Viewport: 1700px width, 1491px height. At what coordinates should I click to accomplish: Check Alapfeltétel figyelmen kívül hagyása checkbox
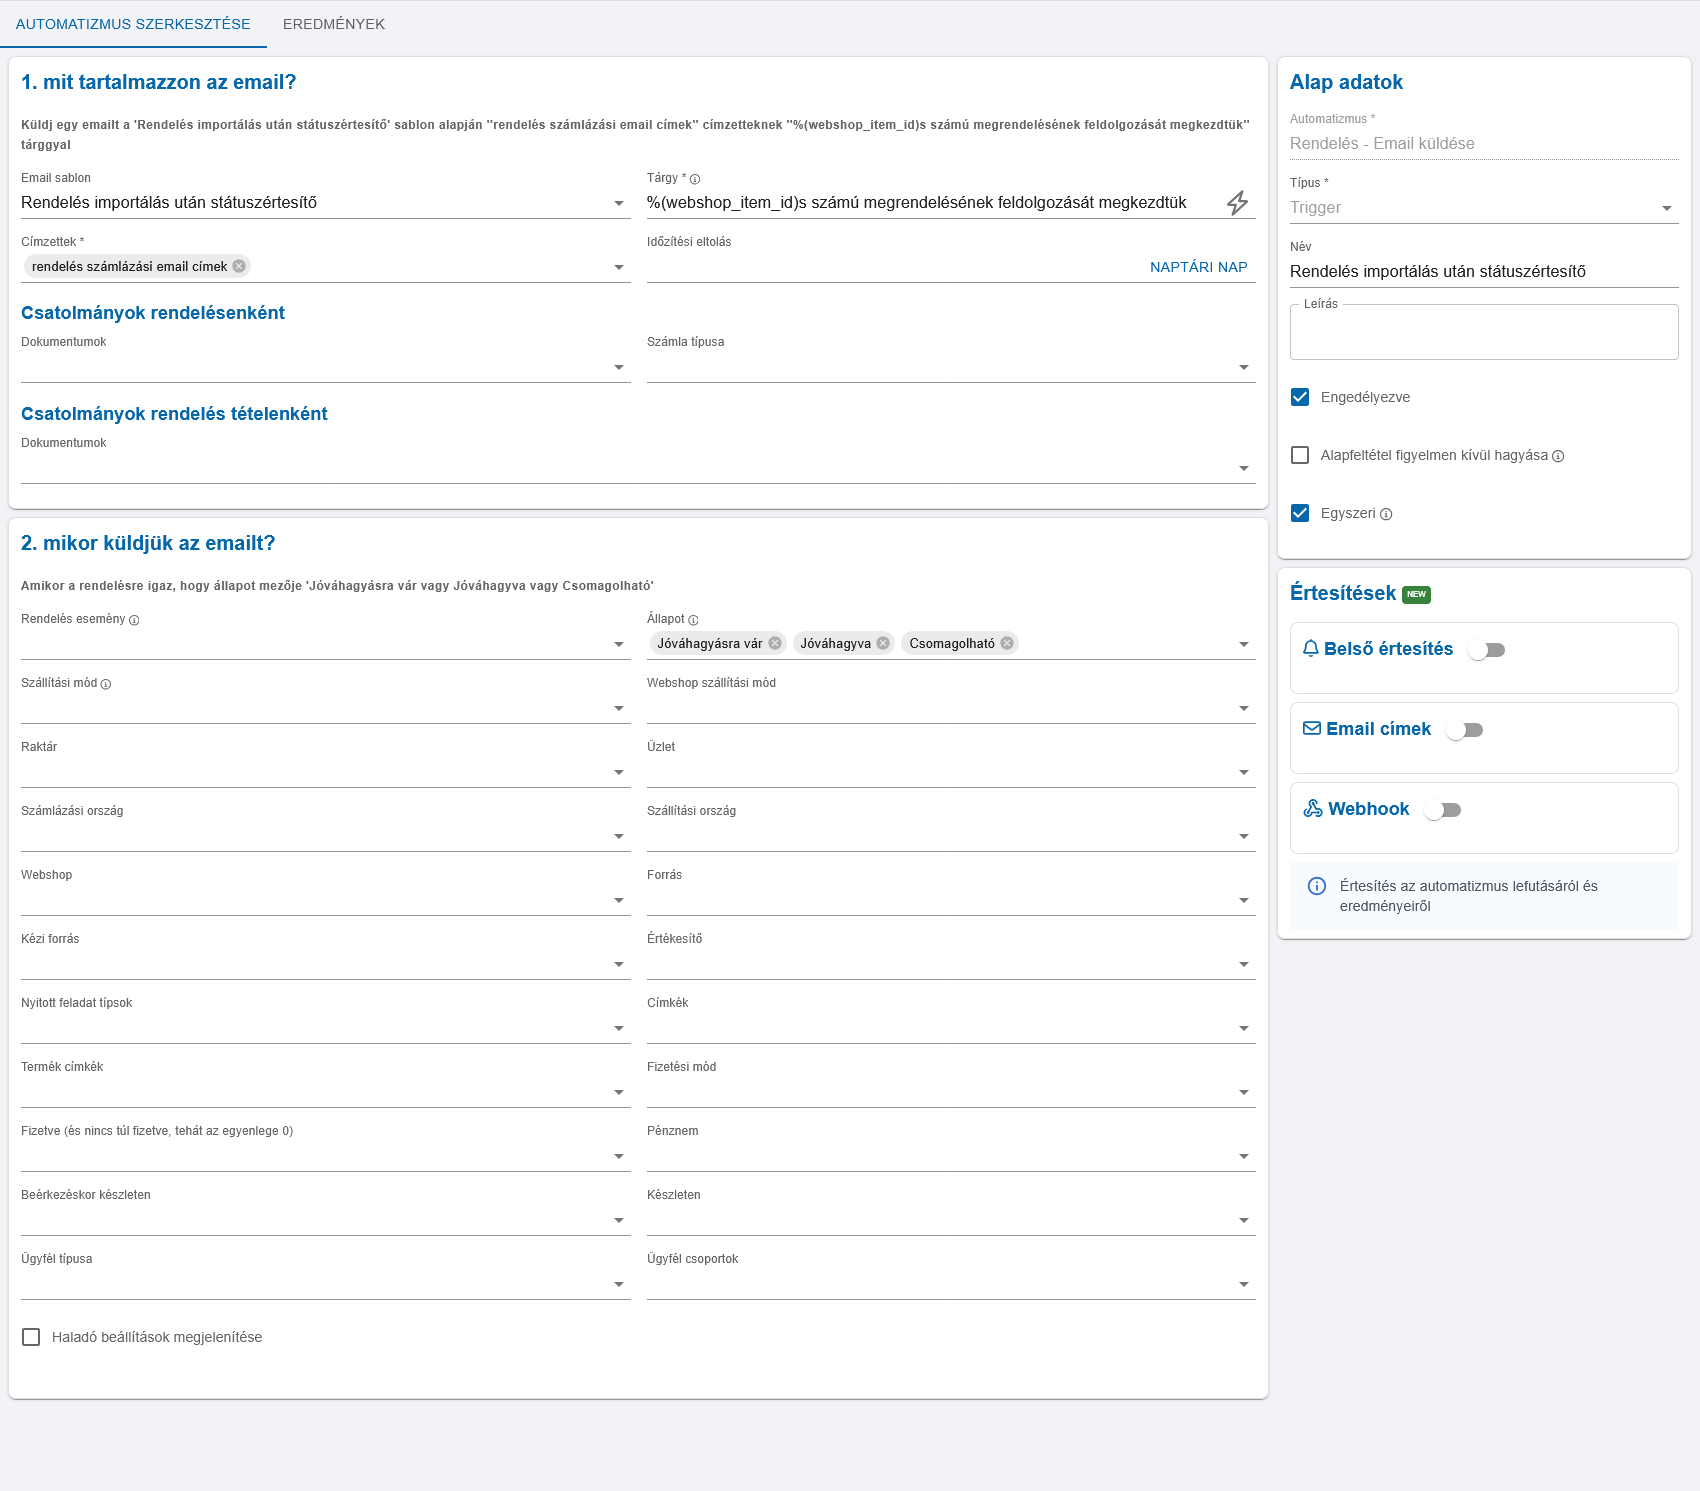(1300, 455)
